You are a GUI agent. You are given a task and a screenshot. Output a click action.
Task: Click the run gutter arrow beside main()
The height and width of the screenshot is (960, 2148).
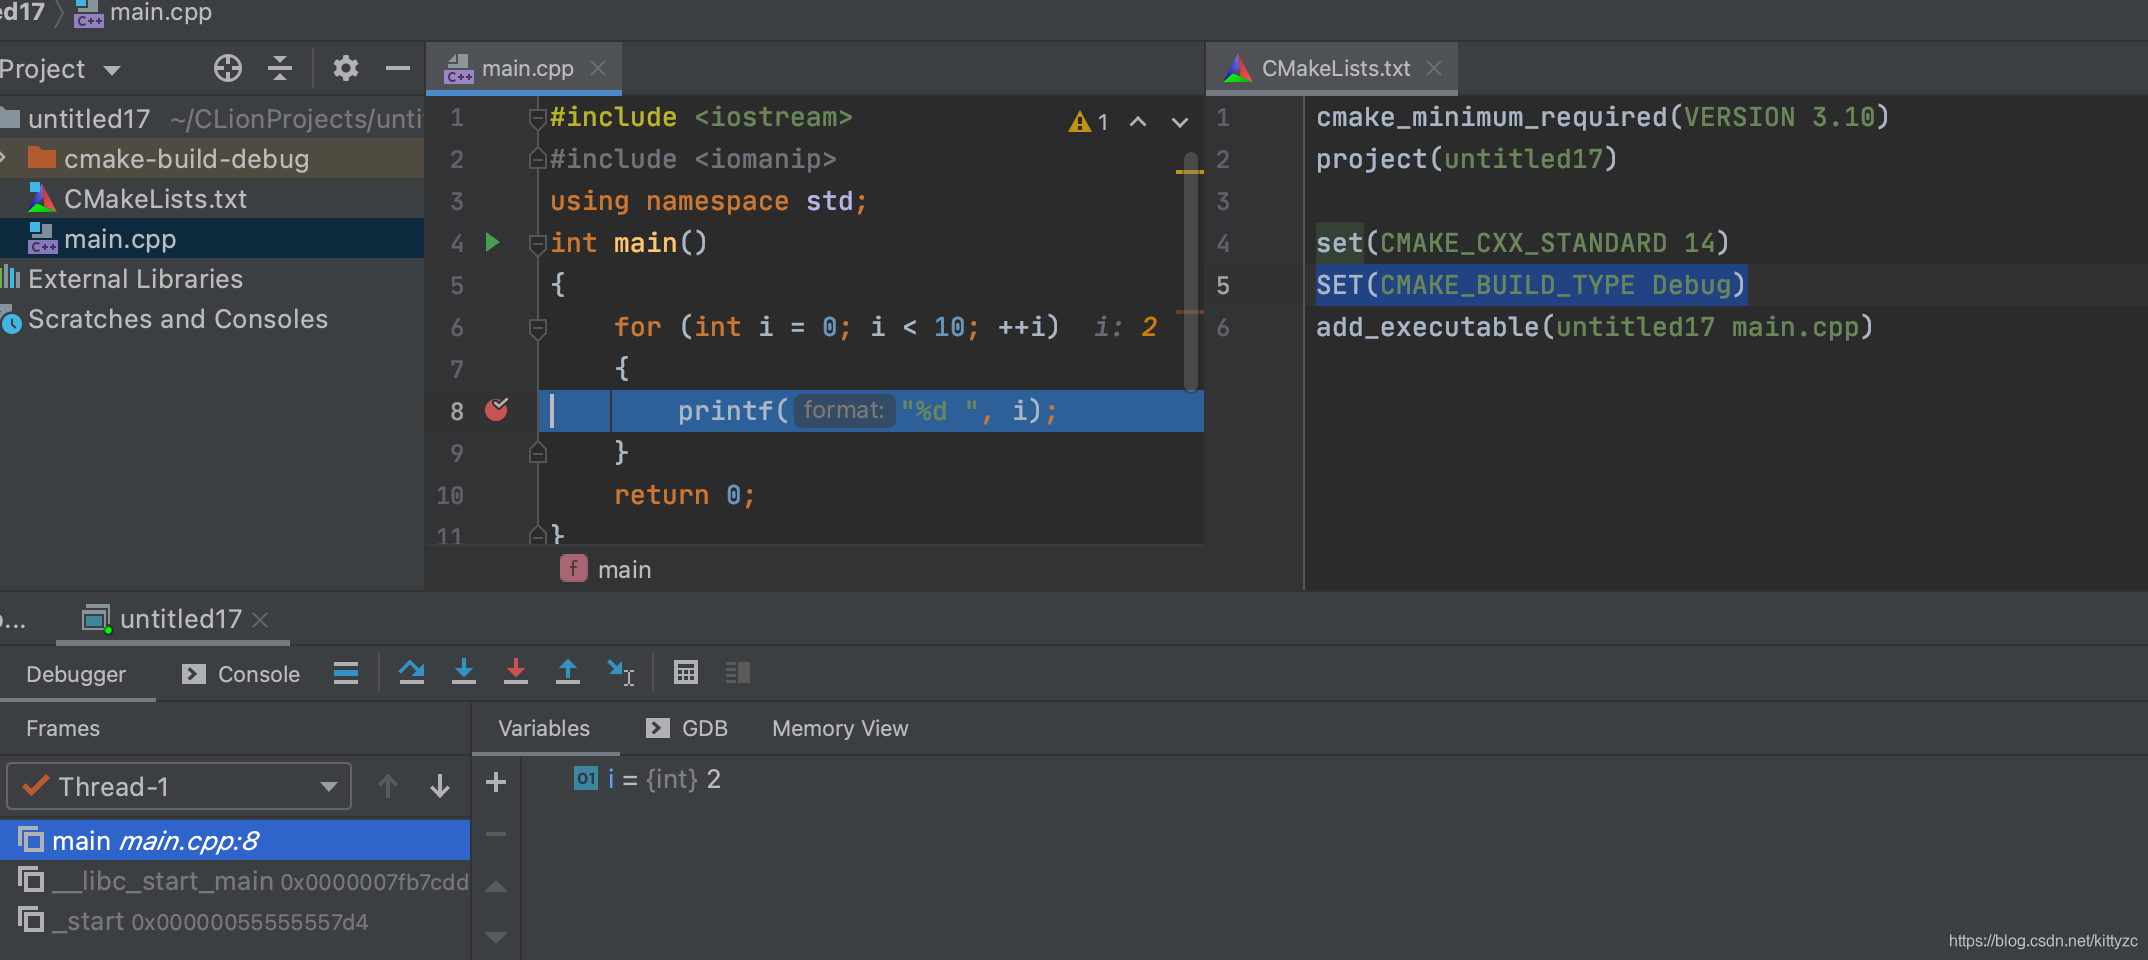pyautogui.click(x=492, y=242)
